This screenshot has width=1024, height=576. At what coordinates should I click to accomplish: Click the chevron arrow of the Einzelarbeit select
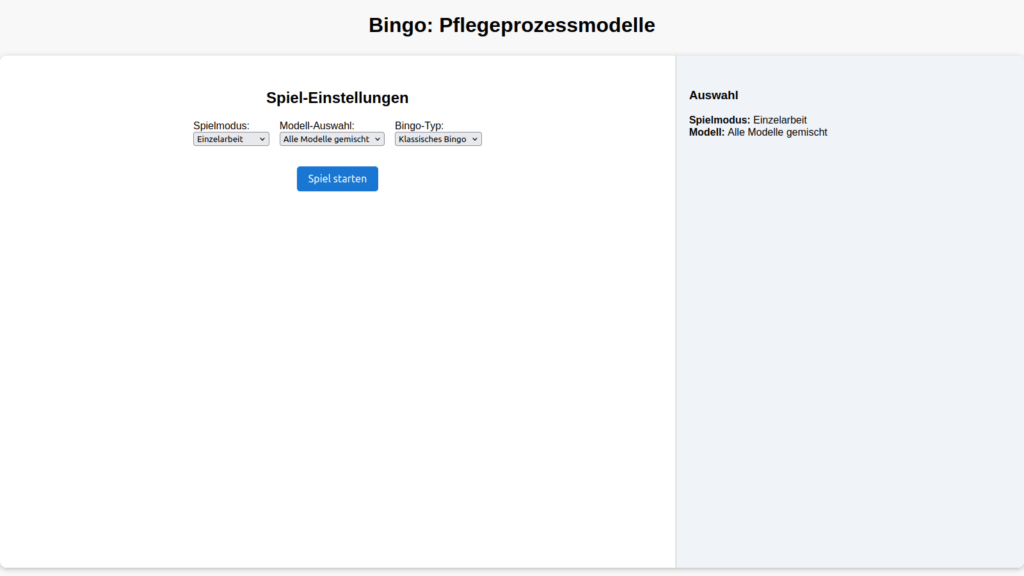pos(263,139)
